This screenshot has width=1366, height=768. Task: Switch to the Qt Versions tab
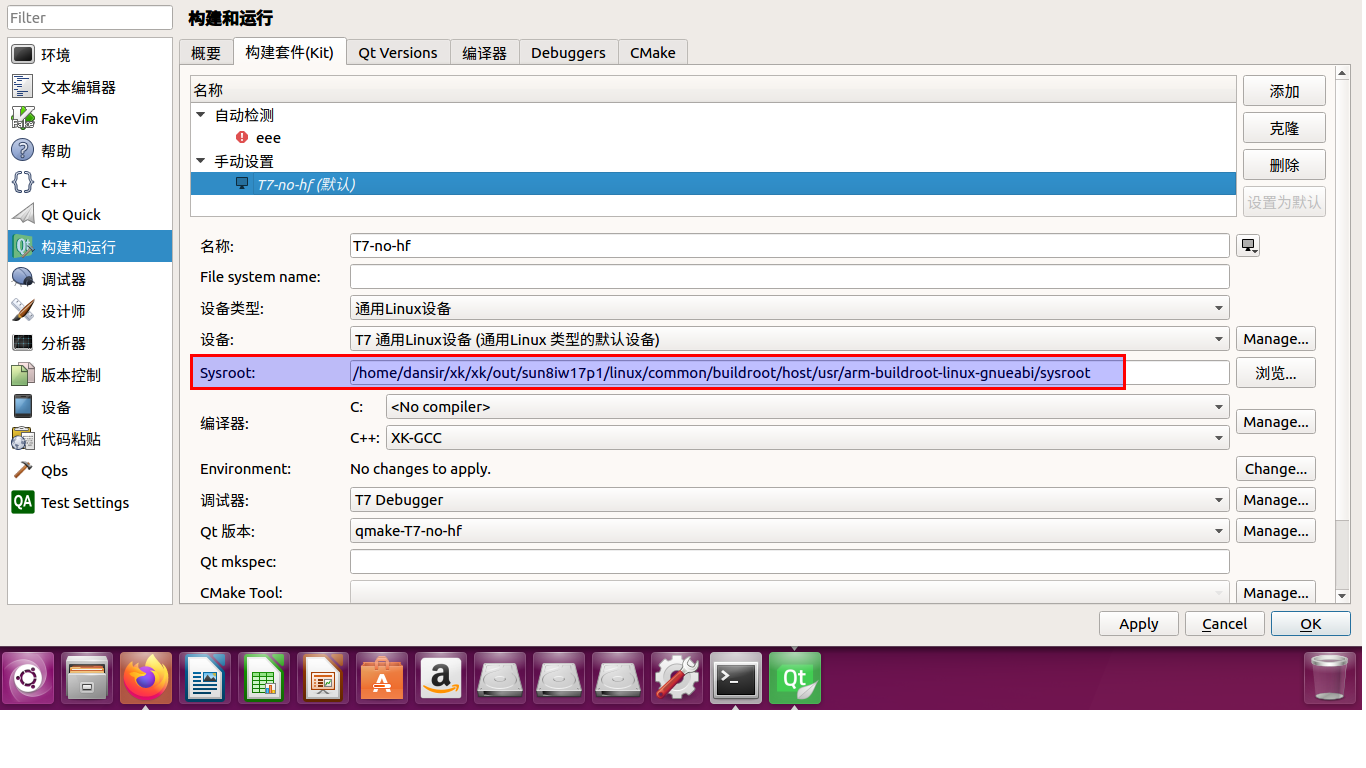coord(397,52)
